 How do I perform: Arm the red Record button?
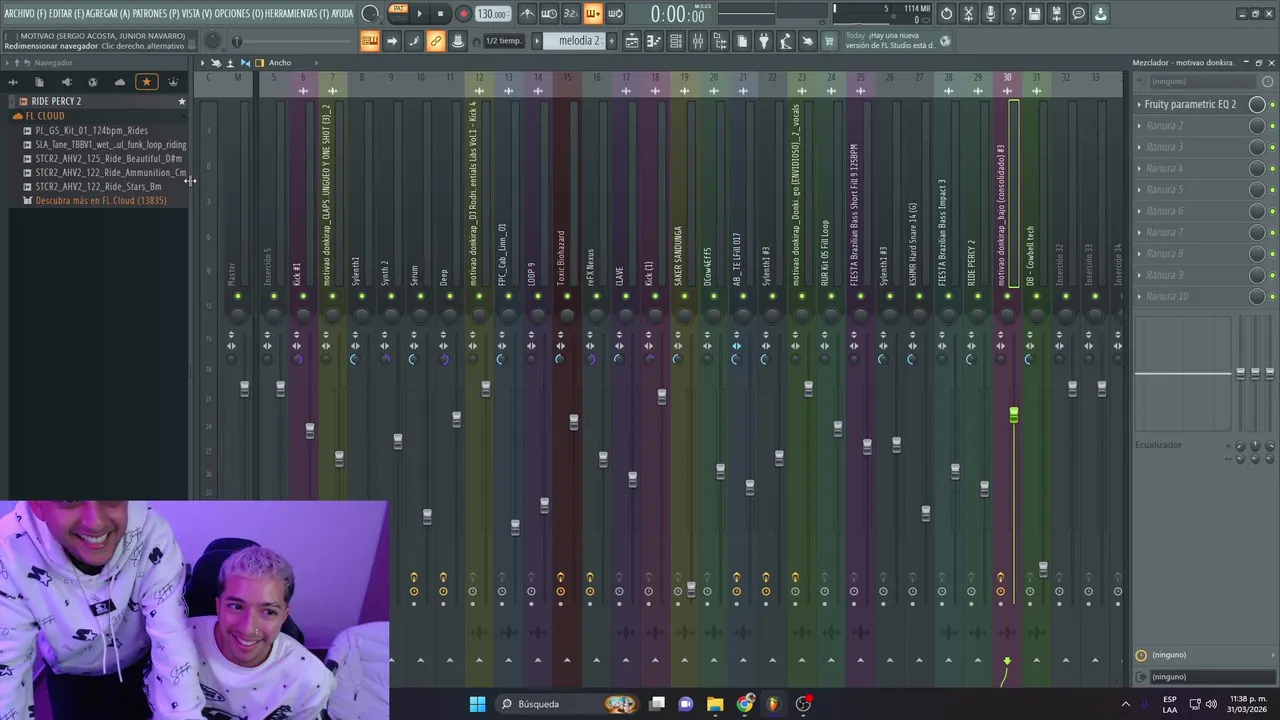click(463, 14)
